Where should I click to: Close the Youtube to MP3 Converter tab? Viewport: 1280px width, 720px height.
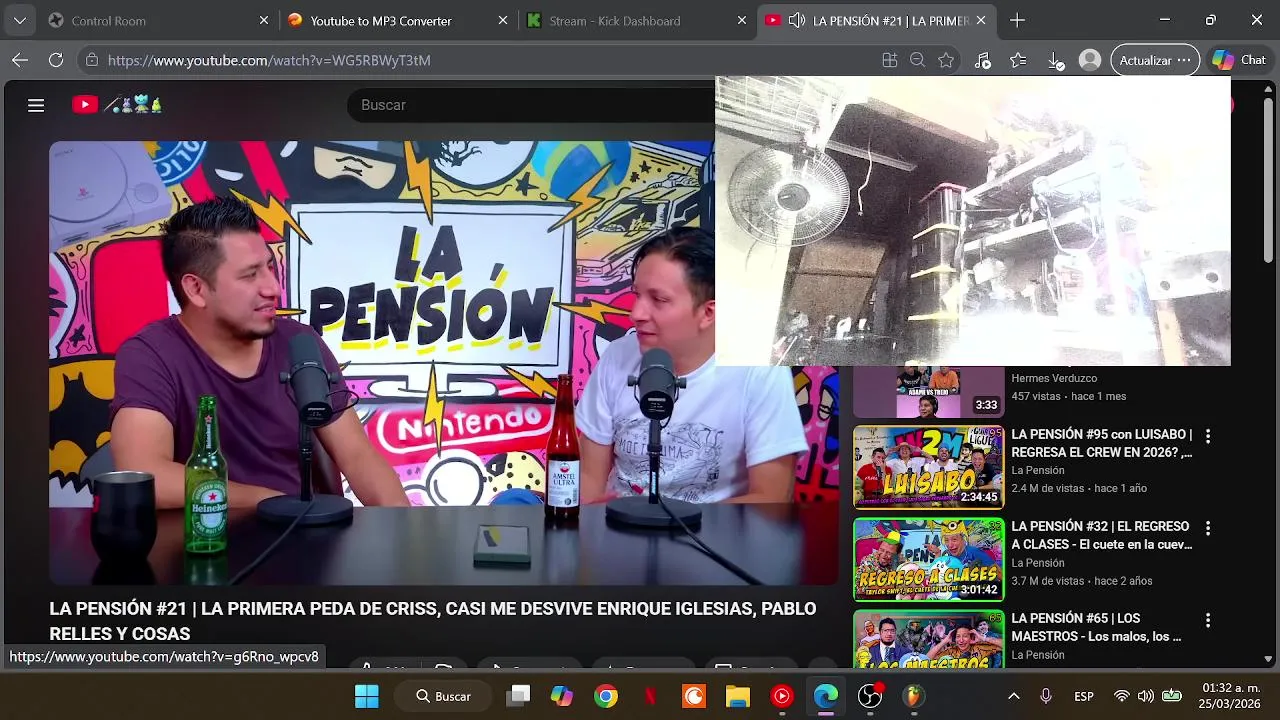click(x=503, y=20)
